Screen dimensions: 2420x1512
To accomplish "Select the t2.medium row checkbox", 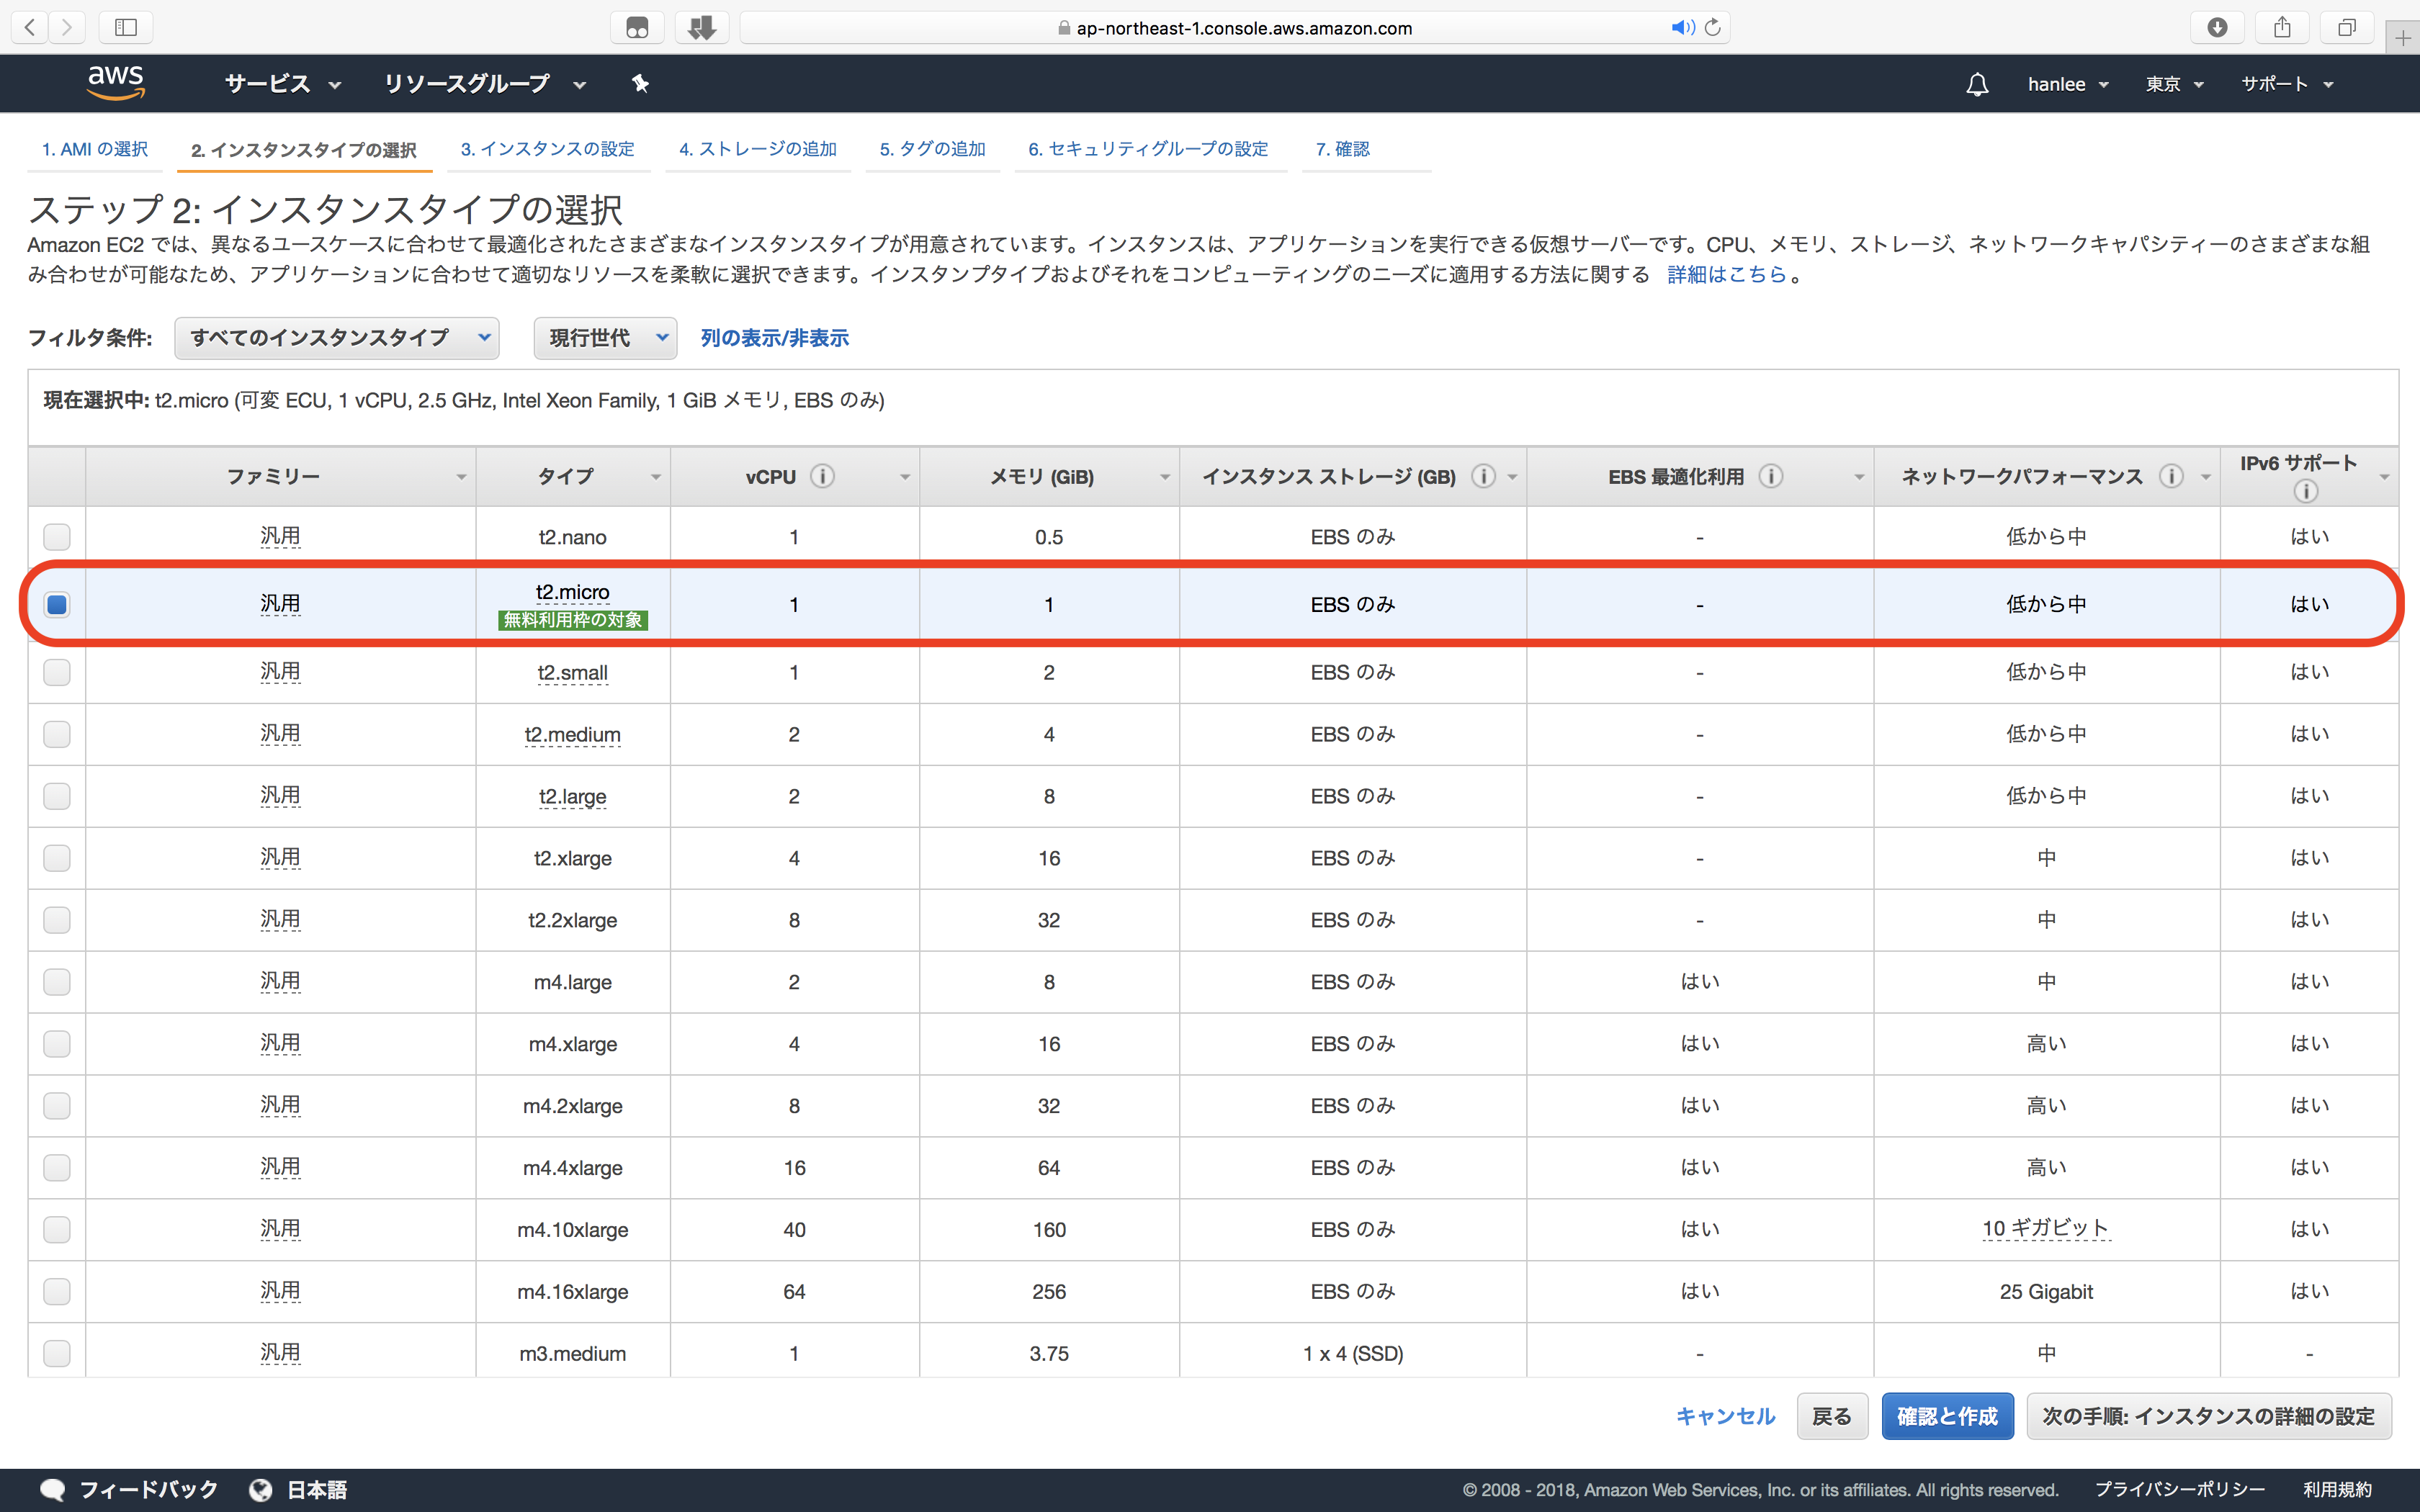I will pyautogui.click(x=57, y=734).
